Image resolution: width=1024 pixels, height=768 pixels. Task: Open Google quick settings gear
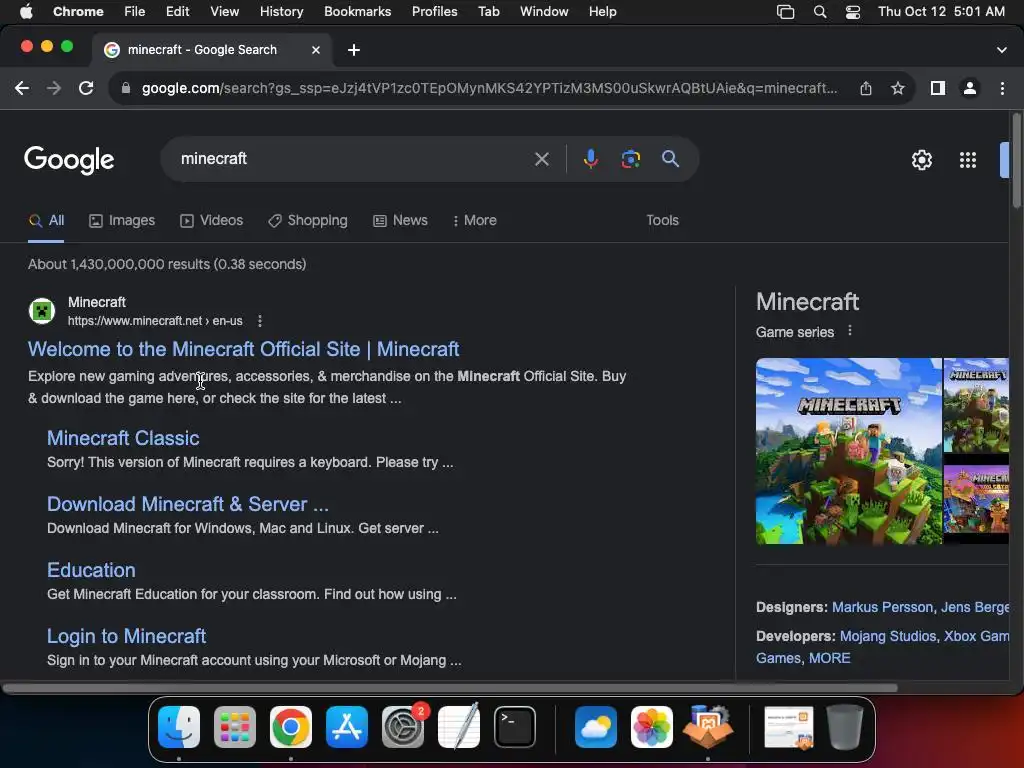pyautogui.click(x=921, y=160)
